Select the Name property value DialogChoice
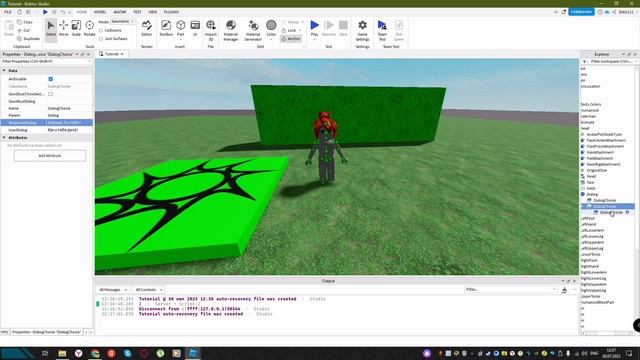The image size is (640, 360). (59, 108)
